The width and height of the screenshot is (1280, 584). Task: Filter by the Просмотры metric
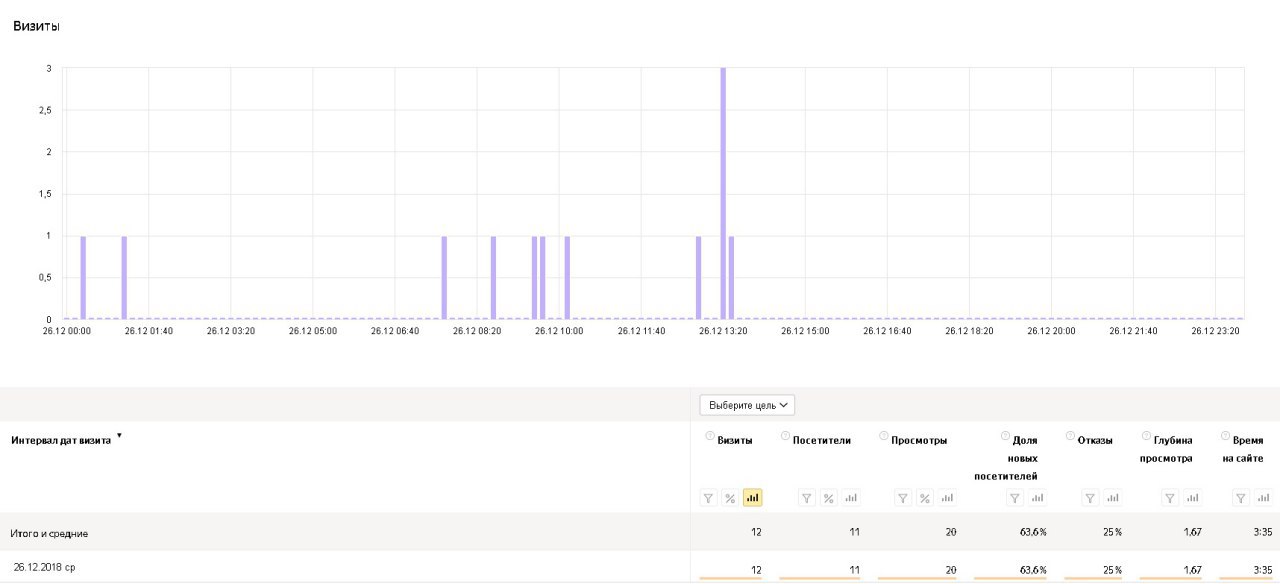coord(902,498)
